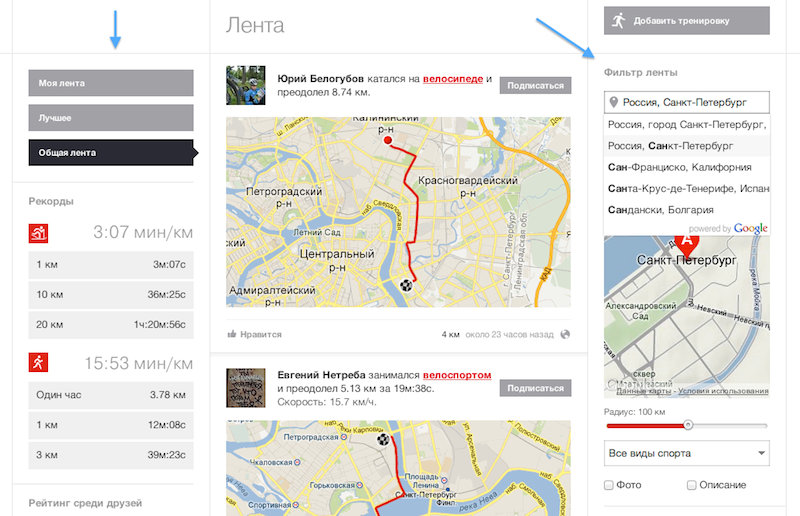
Task: Click the red start marker on first map
Action: [389, 141]
